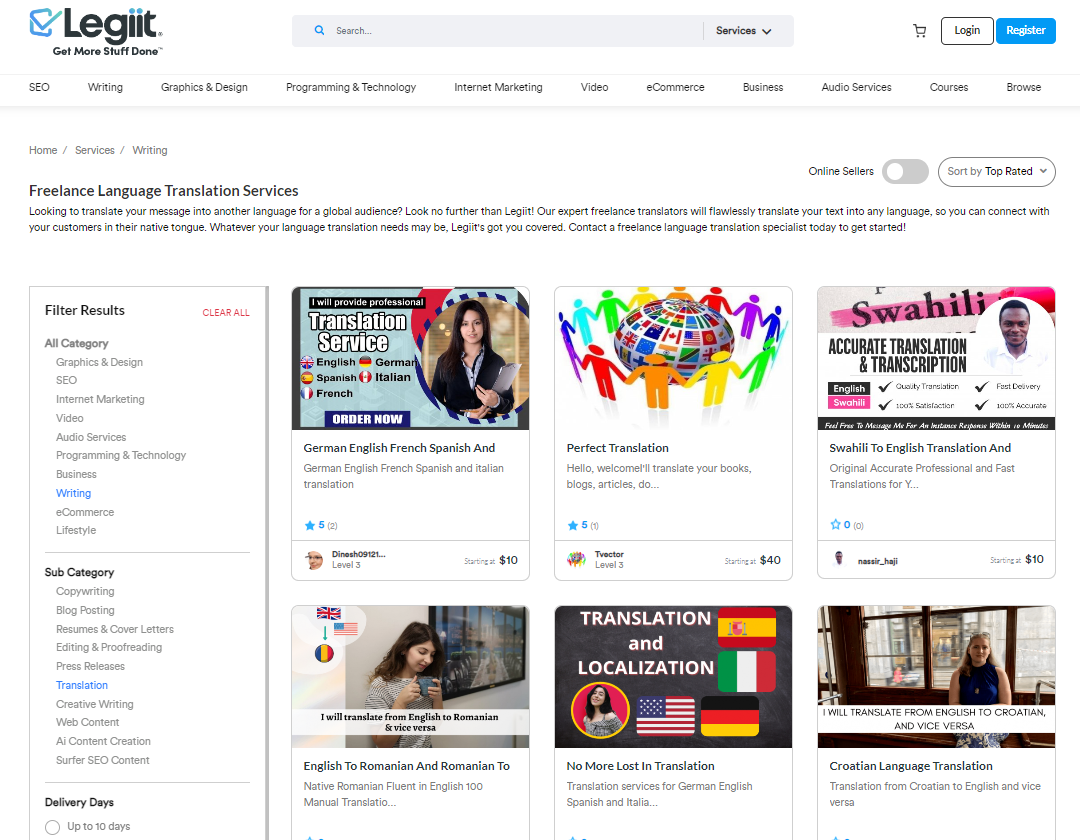Open the SEO menu

point(39,87)
